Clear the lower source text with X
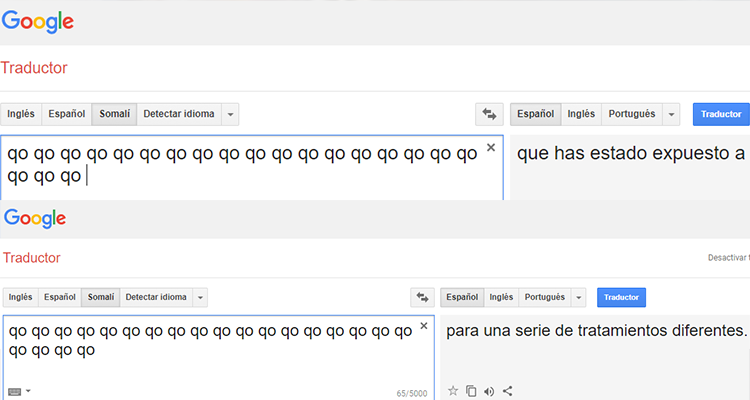The height and width of the screenshot is (400, 750). point(423,326)
